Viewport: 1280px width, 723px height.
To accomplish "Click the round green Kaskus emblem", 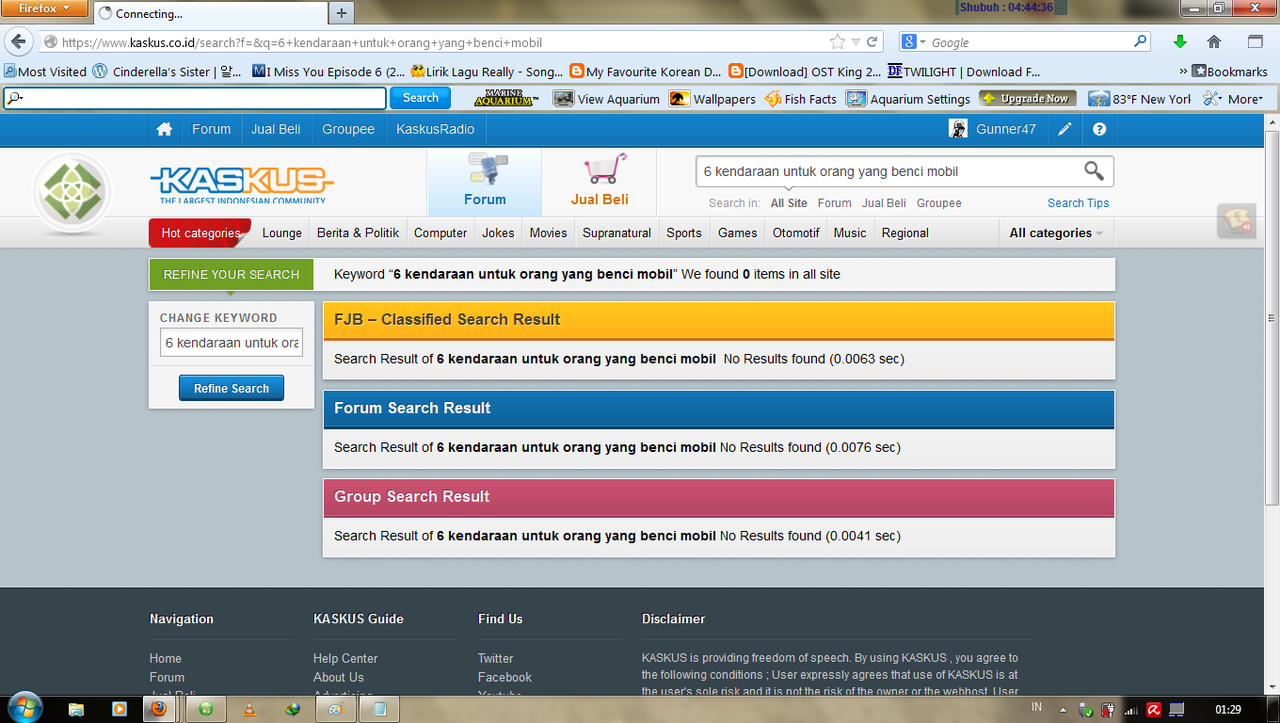I will tap(72, 190).
